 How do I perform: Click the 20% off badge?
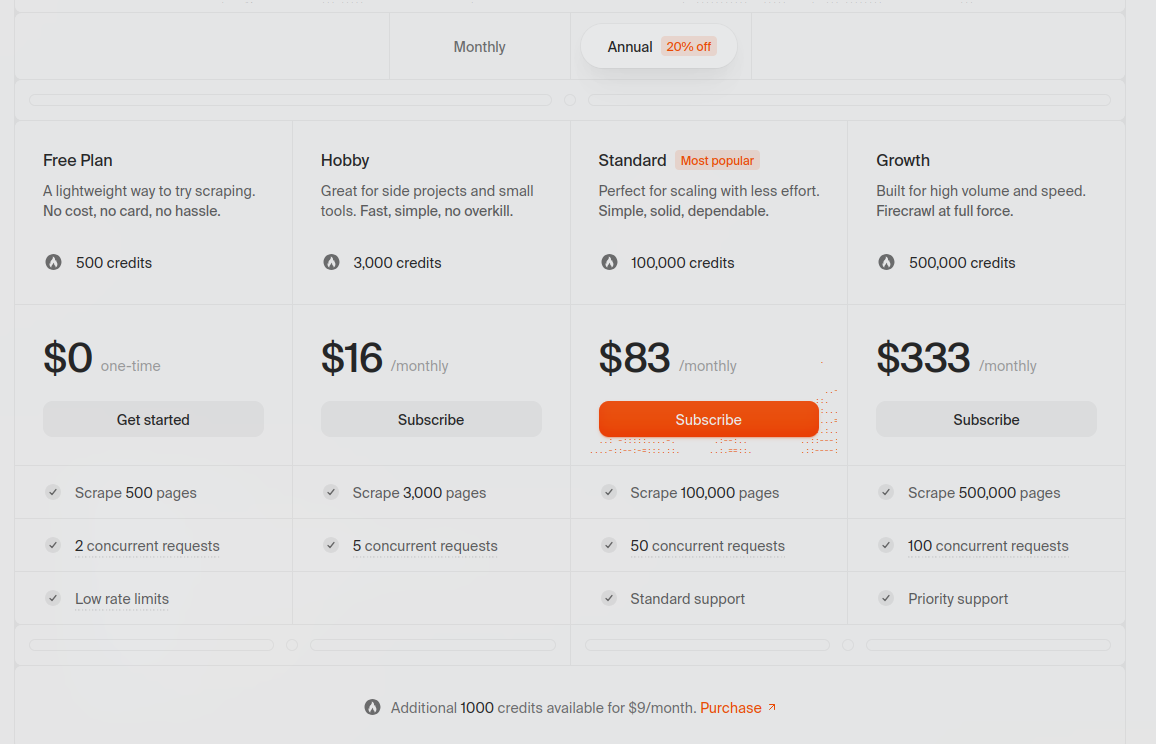coord(689,47)
